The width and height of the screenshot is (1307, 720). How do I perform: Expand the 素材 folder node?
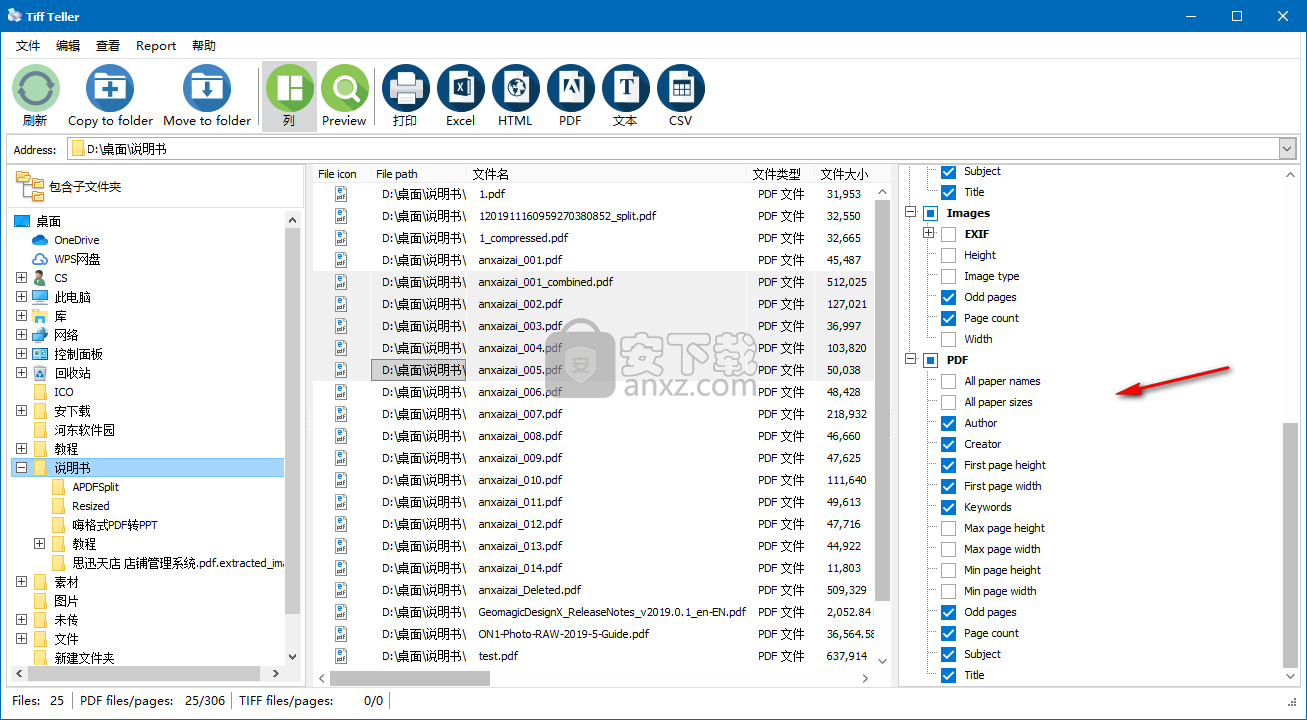pyautogui.click(x=21, y=582)
